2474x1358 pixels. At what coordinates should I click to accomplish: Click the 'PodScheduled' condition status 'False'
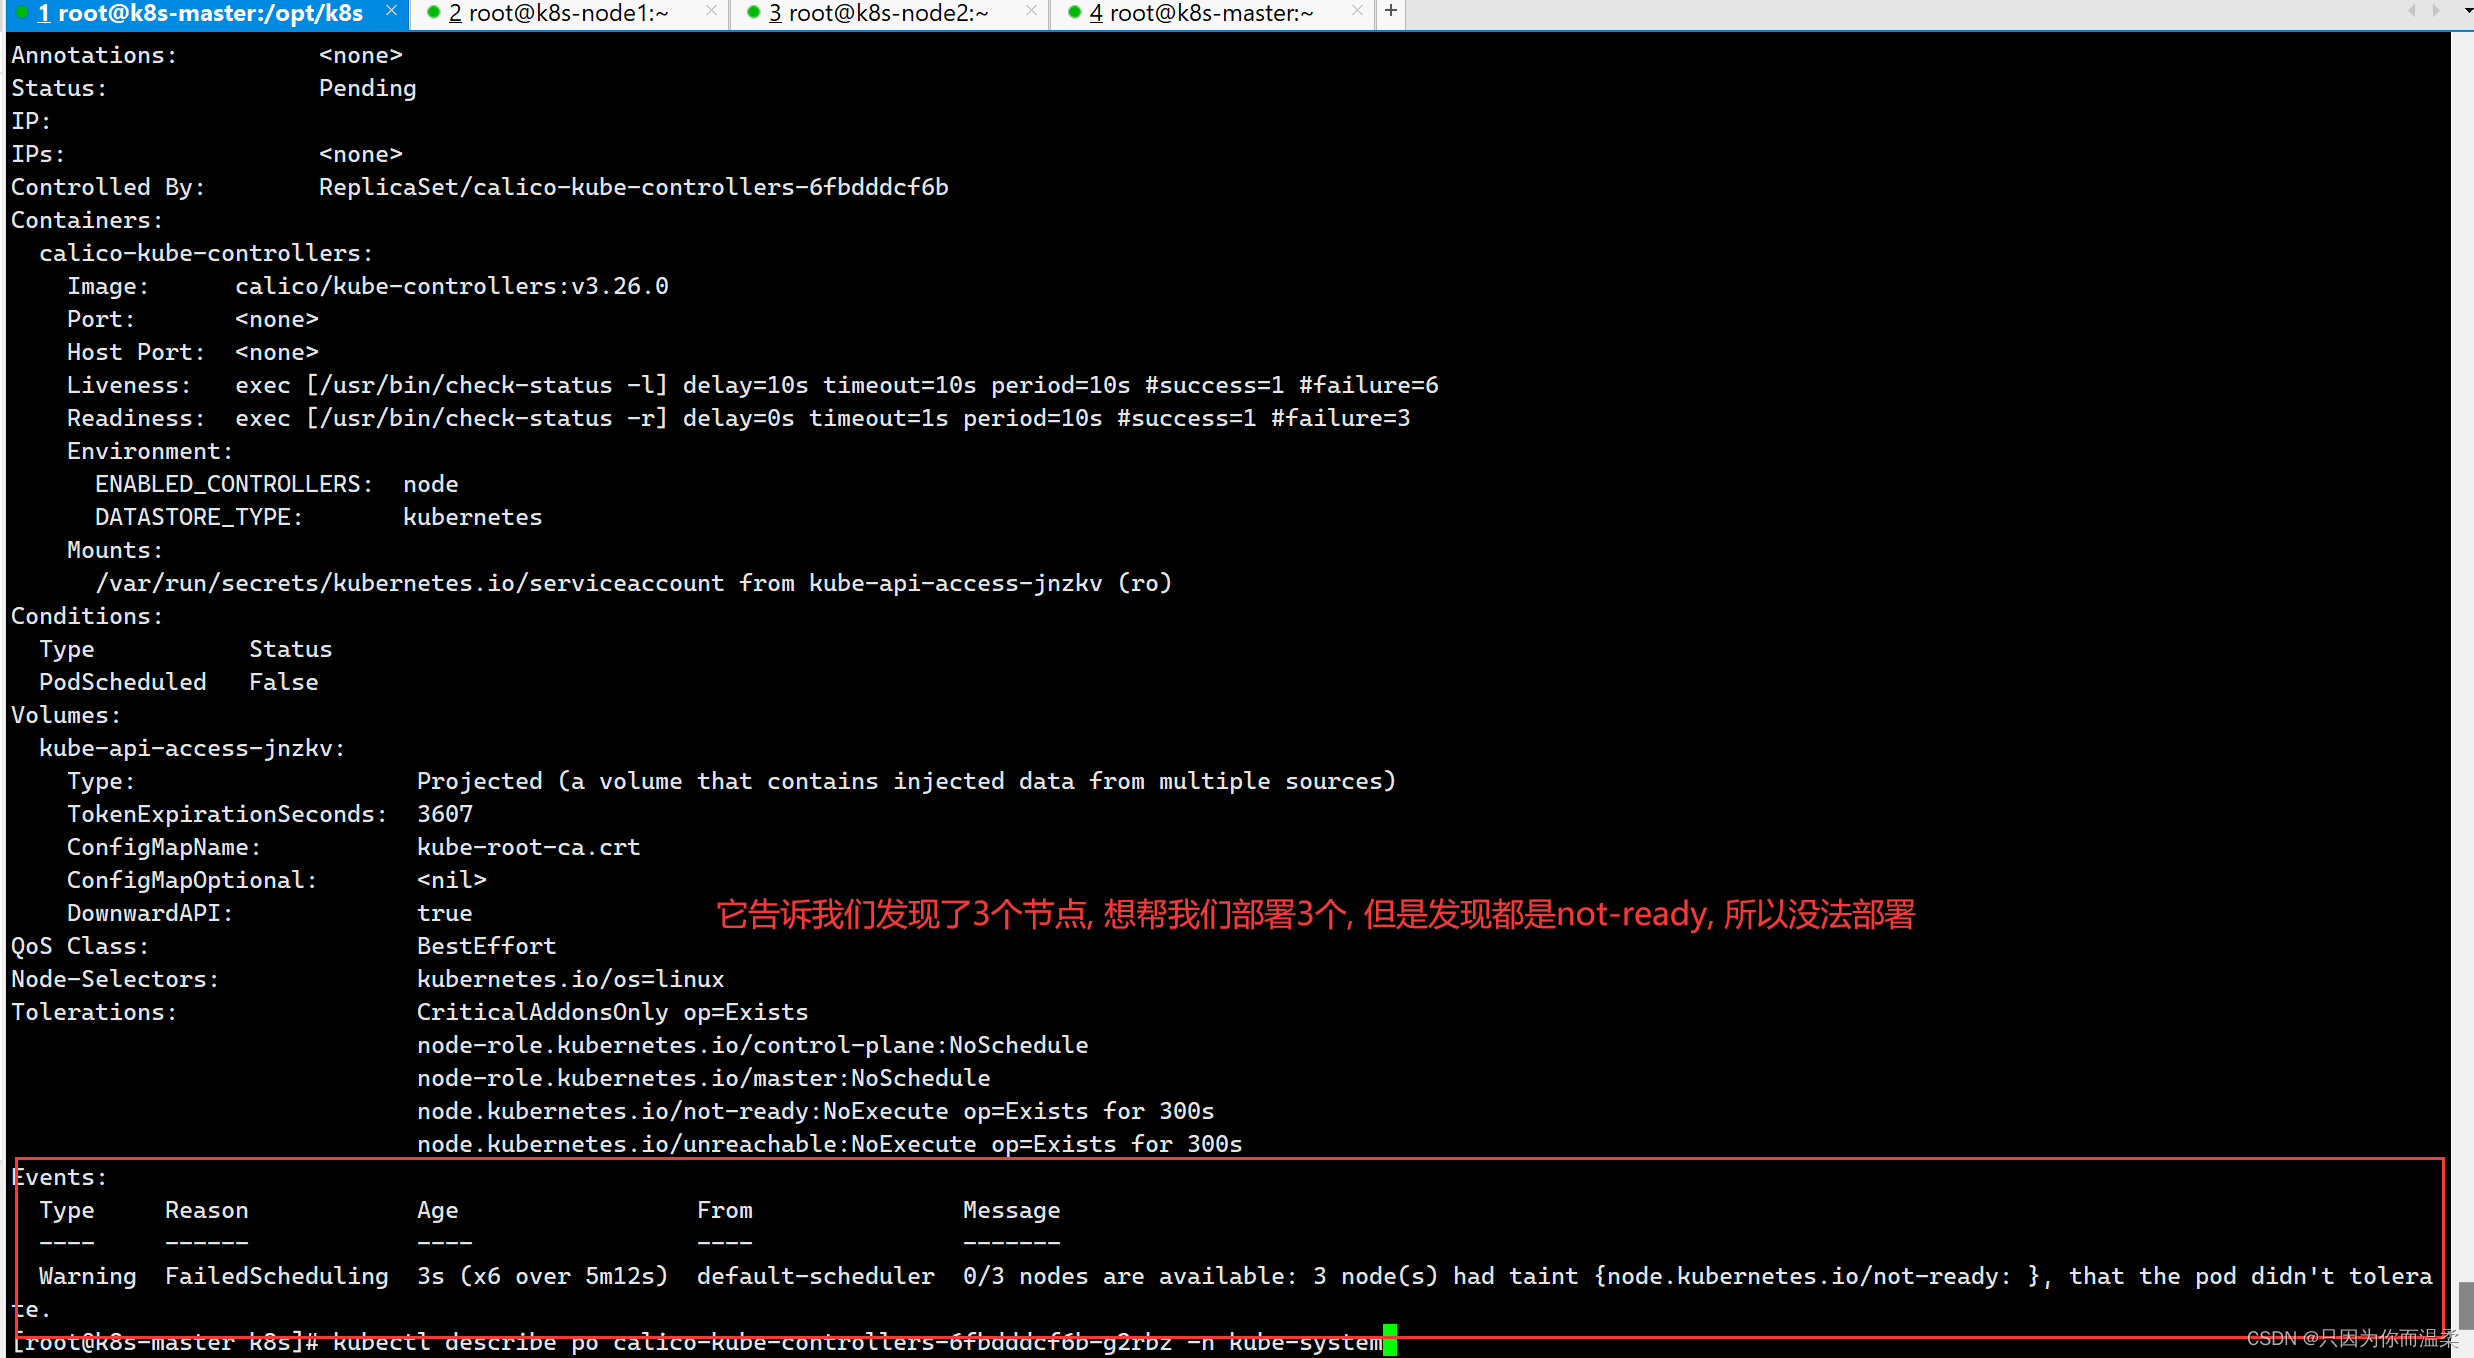coord(284,681)
